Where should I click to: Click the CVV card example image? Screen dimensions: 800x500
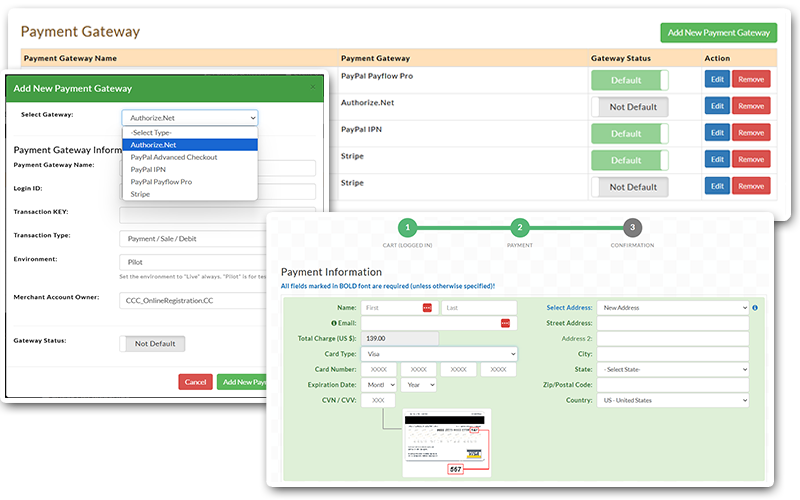[446, 441]
